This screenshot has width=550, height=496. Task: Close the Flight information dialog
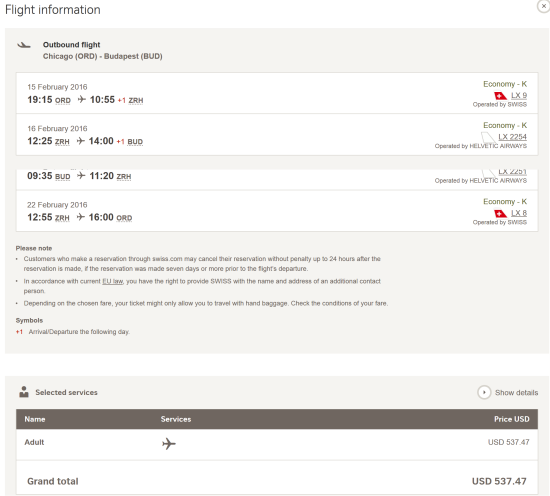543,6
